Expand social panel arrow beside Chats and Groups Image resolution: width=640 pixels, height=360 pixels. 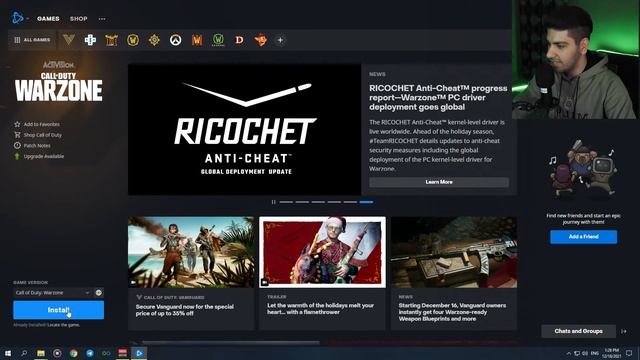pyautogui.click(x=624, y=331)
